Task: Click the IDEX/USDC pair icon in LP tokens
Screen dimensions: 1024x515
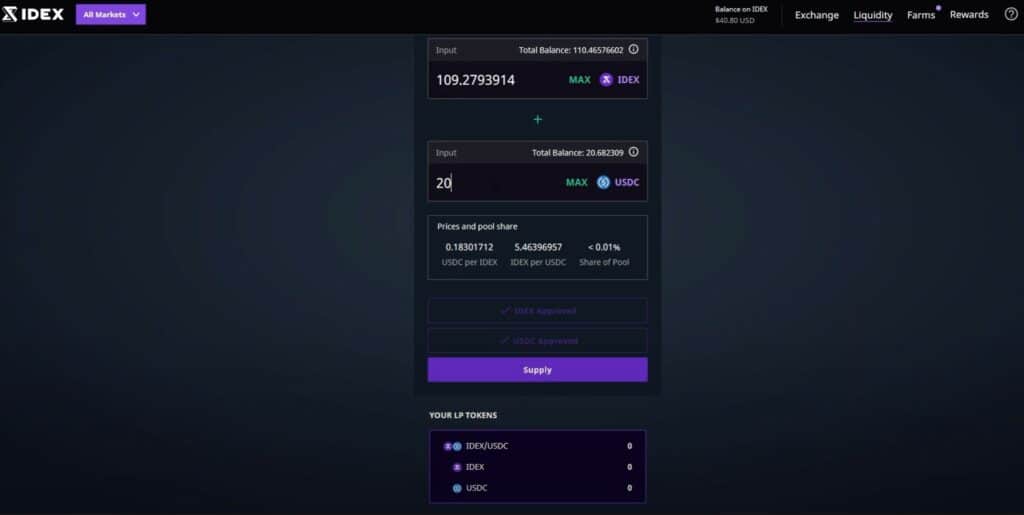Action: 453,446
